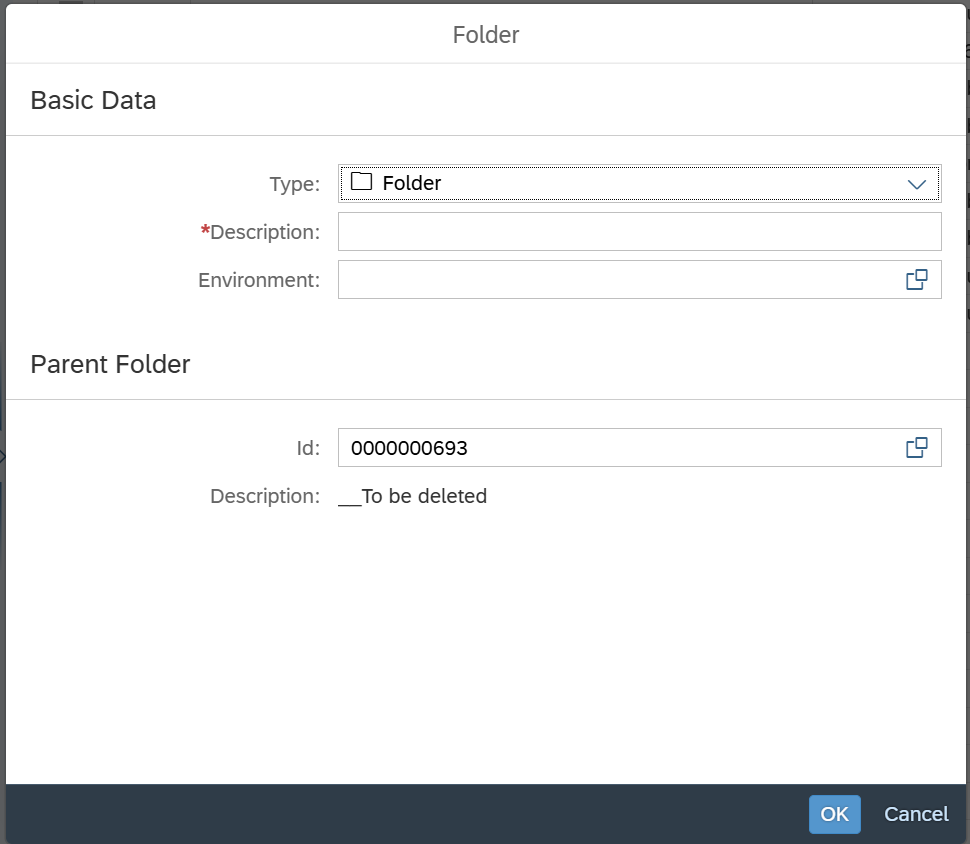Image resolution: width=970 pixels, height=844 pixels.
Task: Dismiss the dialog using Cancel
Action: 916,814
